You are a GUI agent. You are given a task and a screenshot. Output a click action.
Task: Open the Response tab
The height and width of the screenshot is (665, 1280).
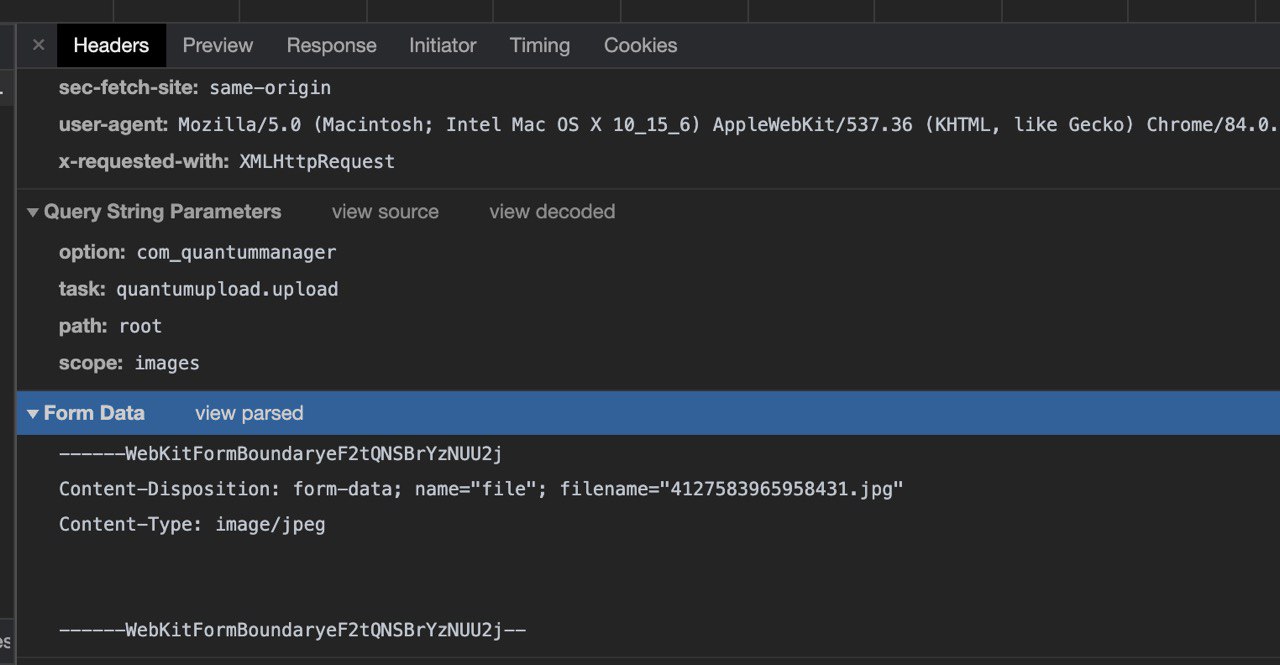tap(331, 45)
